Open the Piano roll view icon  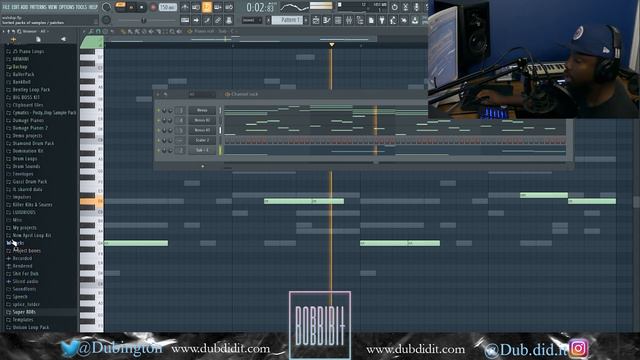pyautogui.click(x=327, y=20)
